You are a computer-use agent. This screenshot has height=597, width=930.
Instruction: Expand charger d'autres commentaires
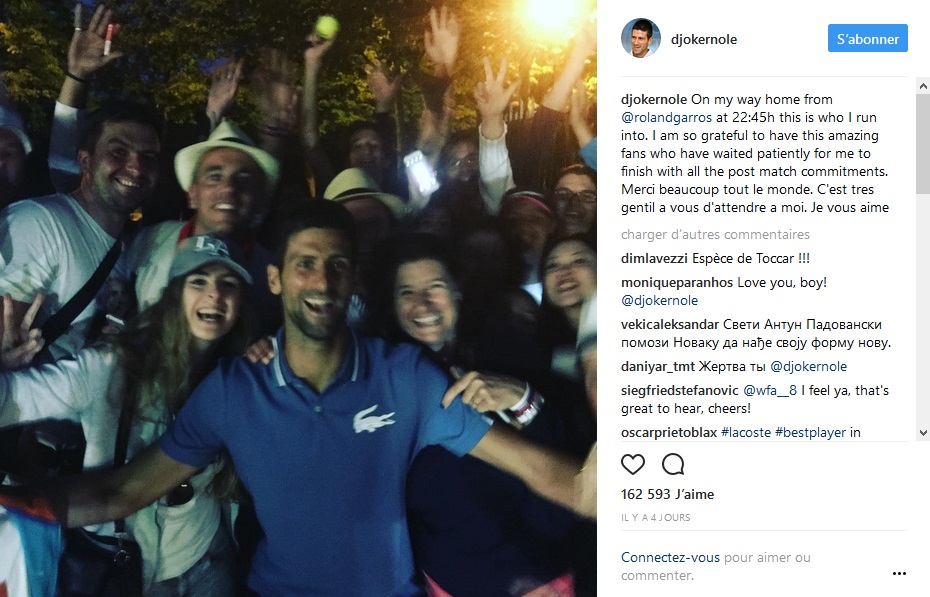[715, 234]
